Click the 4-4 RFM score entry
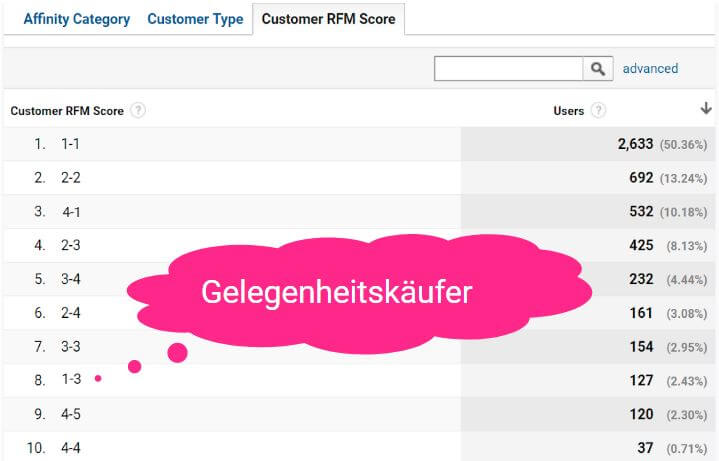This screenshot has width=719, height=461. click(72, 448)
